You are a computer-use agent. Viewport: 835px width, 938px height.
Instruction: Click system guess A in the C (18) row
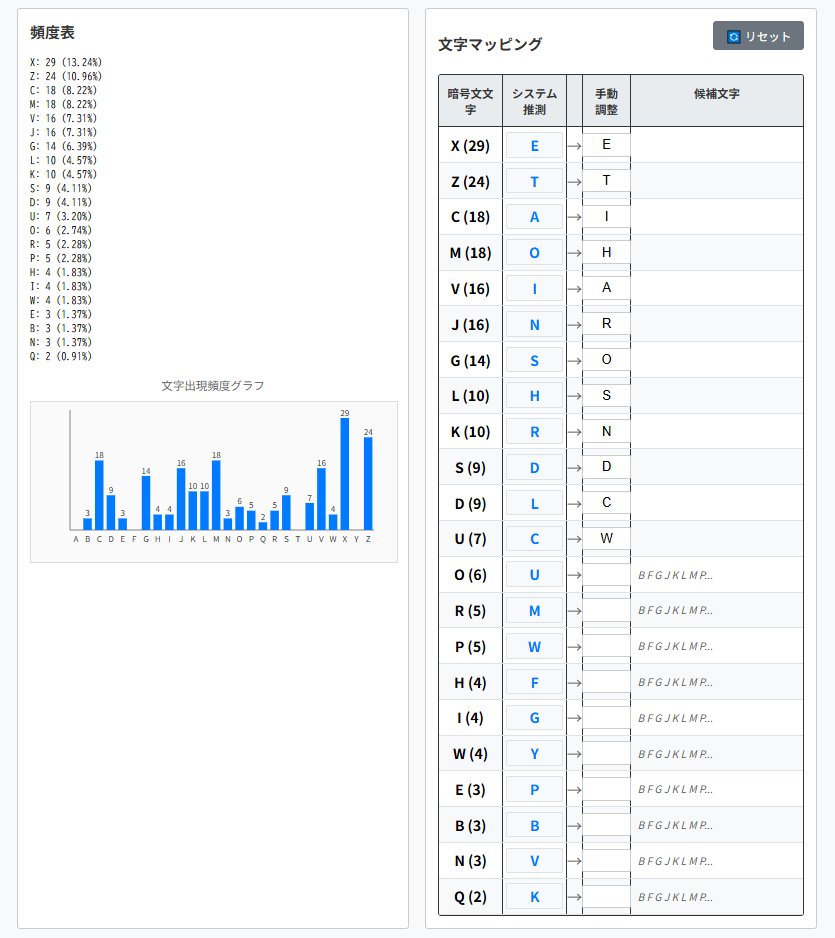click(534, 217)
